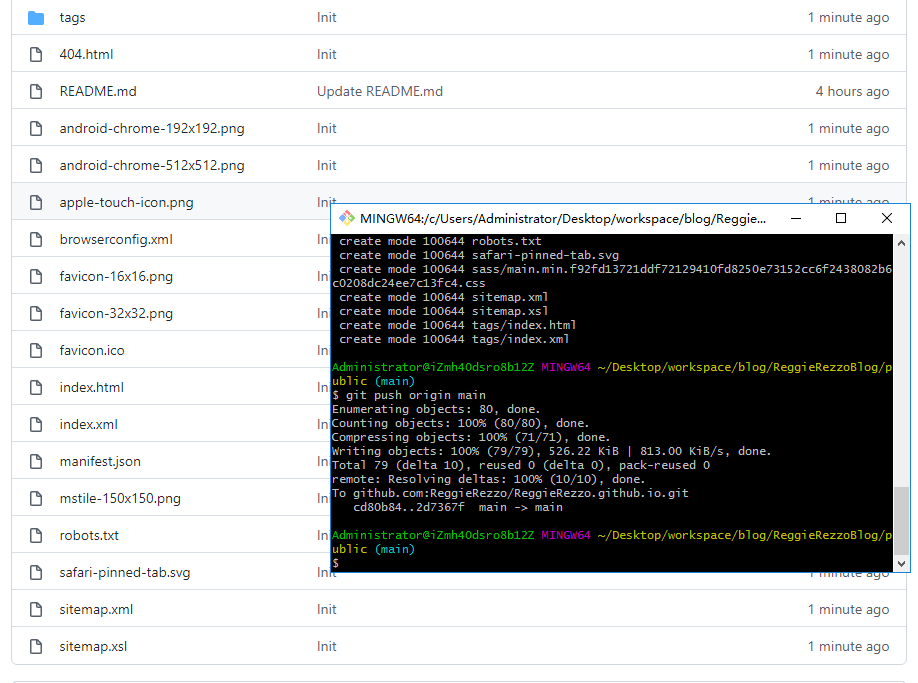Maximize the MINGW64 terminal window
Viewport: 918px width, 683px height.
coord(841,218)
